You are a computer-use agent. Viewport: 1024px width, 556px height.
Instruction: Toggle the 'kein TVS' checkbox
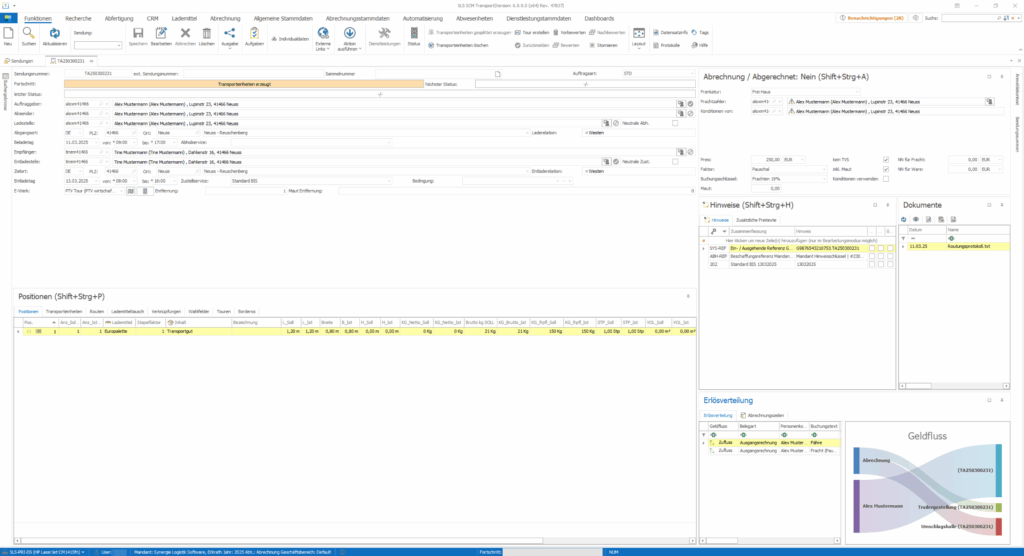point(886,159)
